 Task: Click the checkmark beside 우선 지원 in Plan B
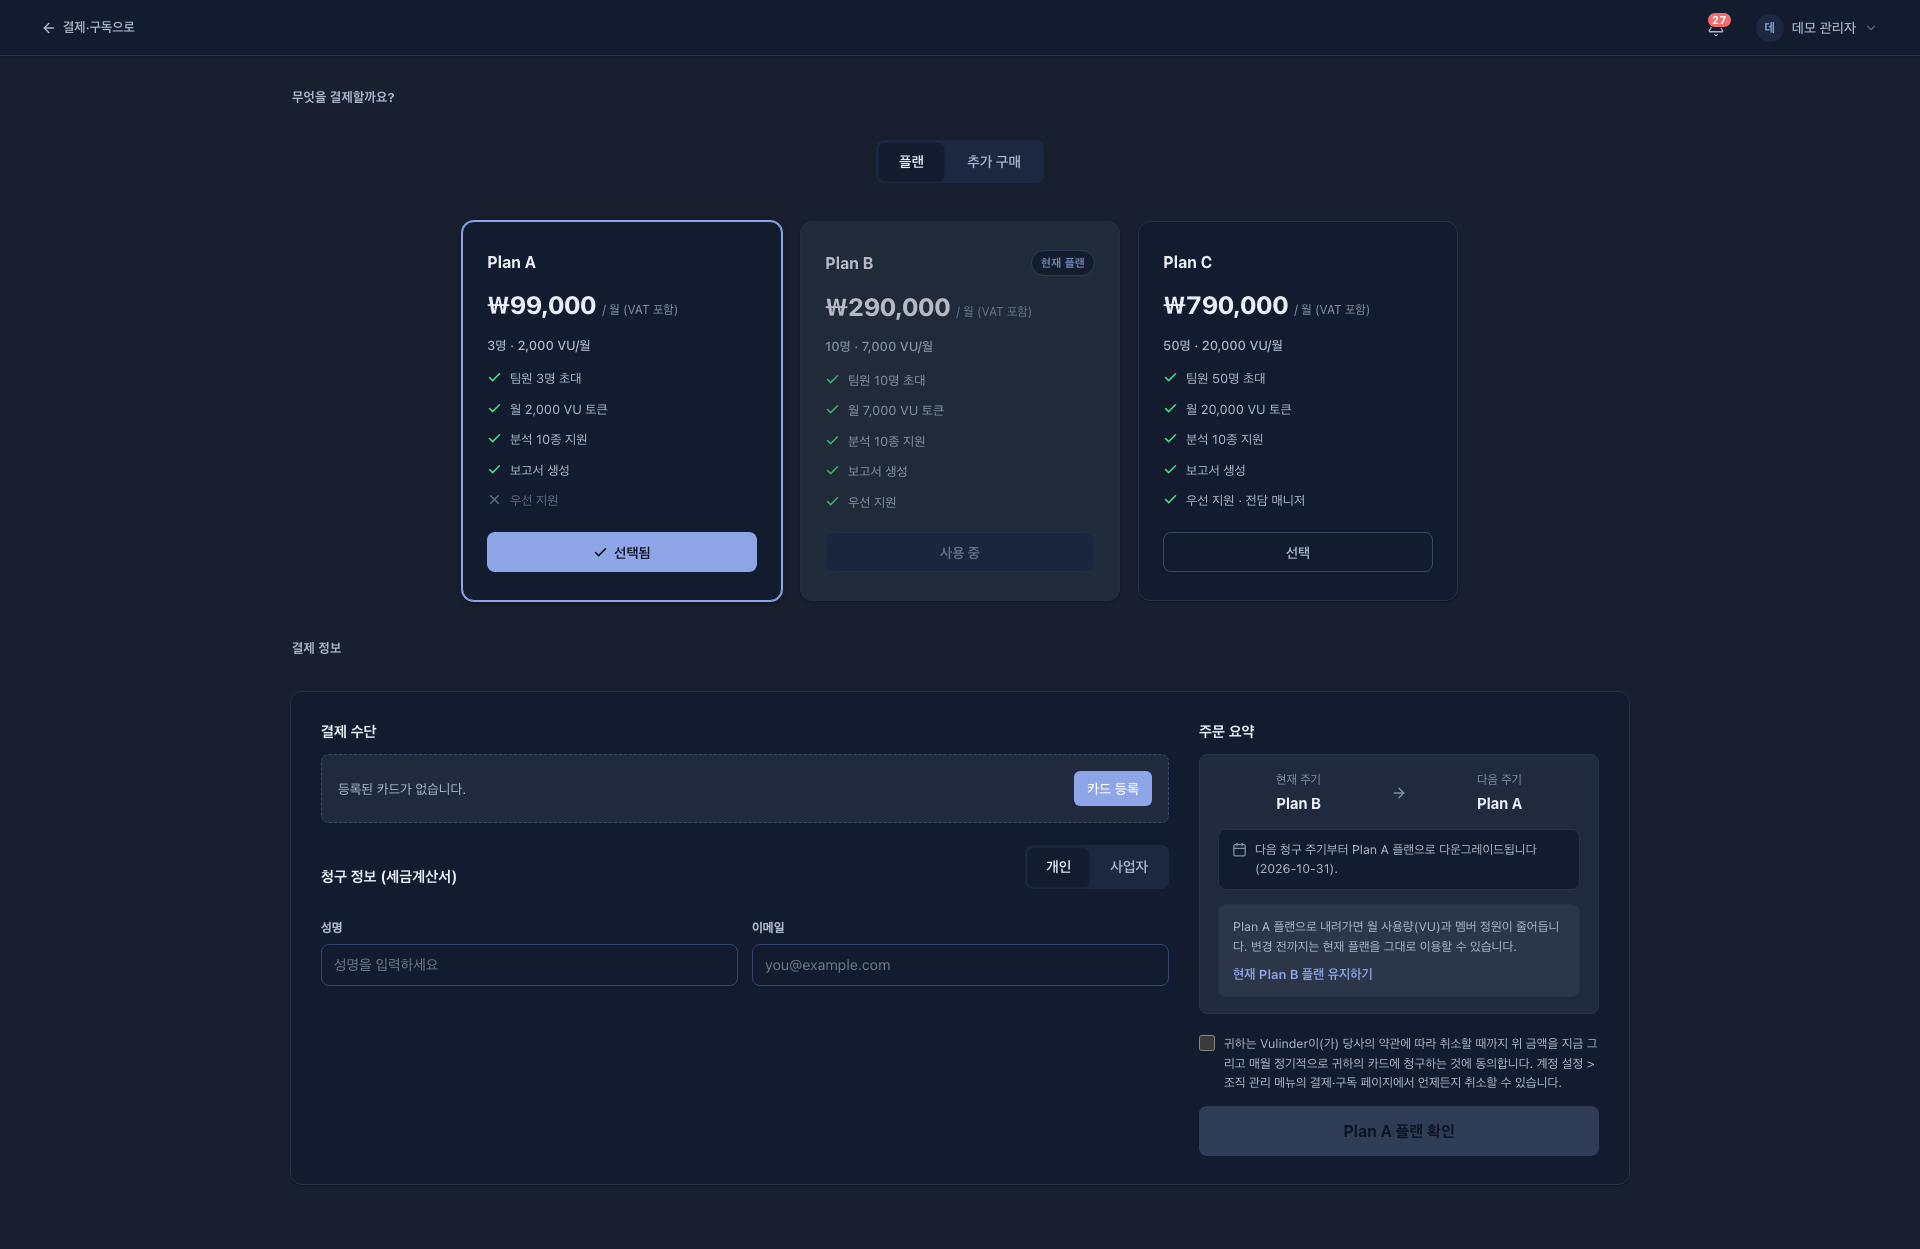pos(832,502)
